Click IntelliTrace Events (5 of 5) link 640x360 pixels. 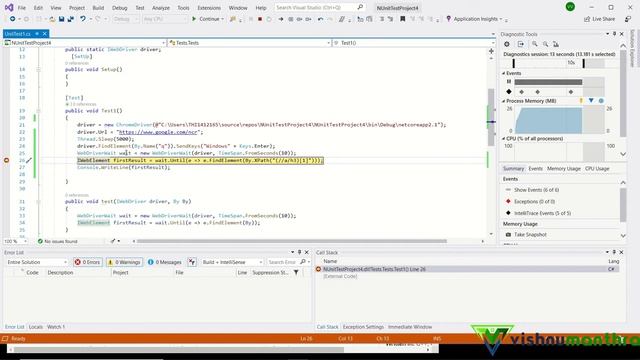[542, 213]
